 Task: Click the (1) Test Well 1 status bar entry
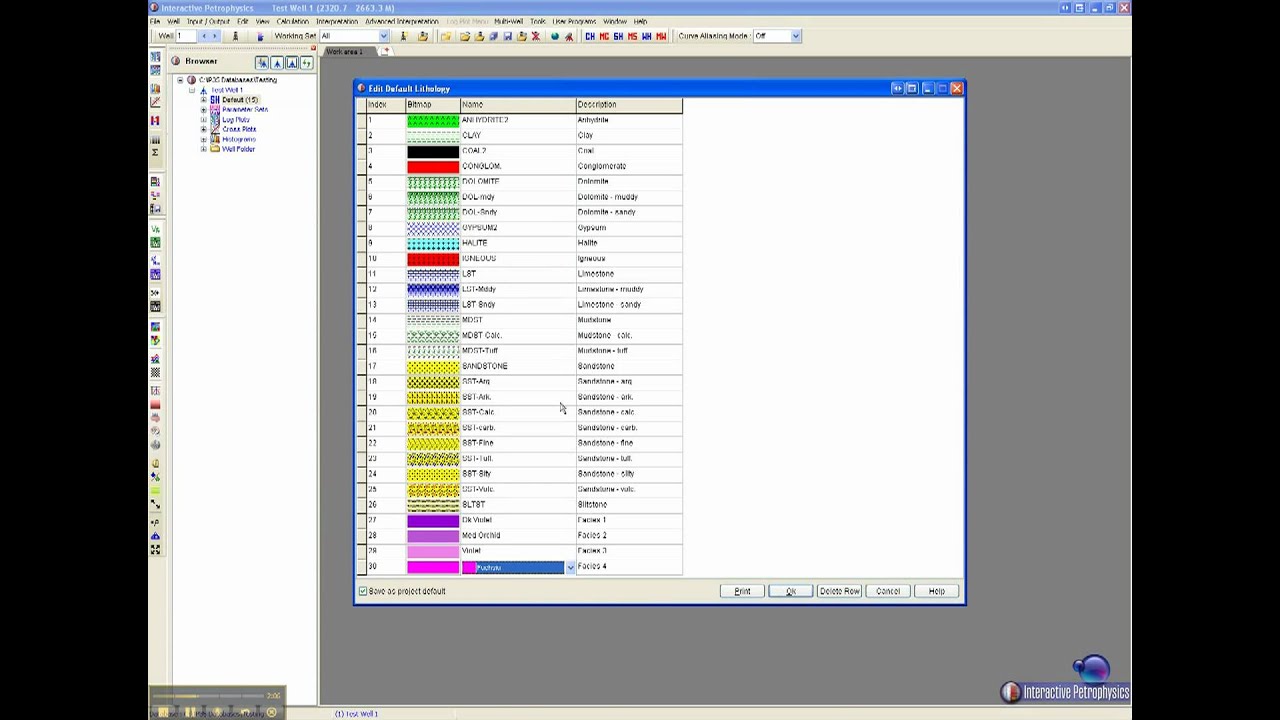tap(356, 714)
